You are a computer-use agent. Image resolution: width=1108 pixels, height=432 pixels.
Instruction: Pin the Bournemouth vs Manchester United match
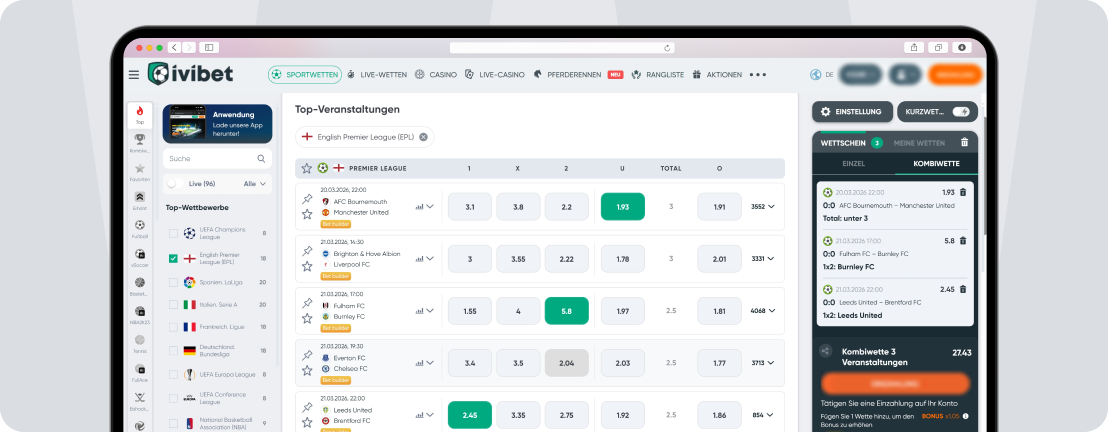click(x=307, y=199)
